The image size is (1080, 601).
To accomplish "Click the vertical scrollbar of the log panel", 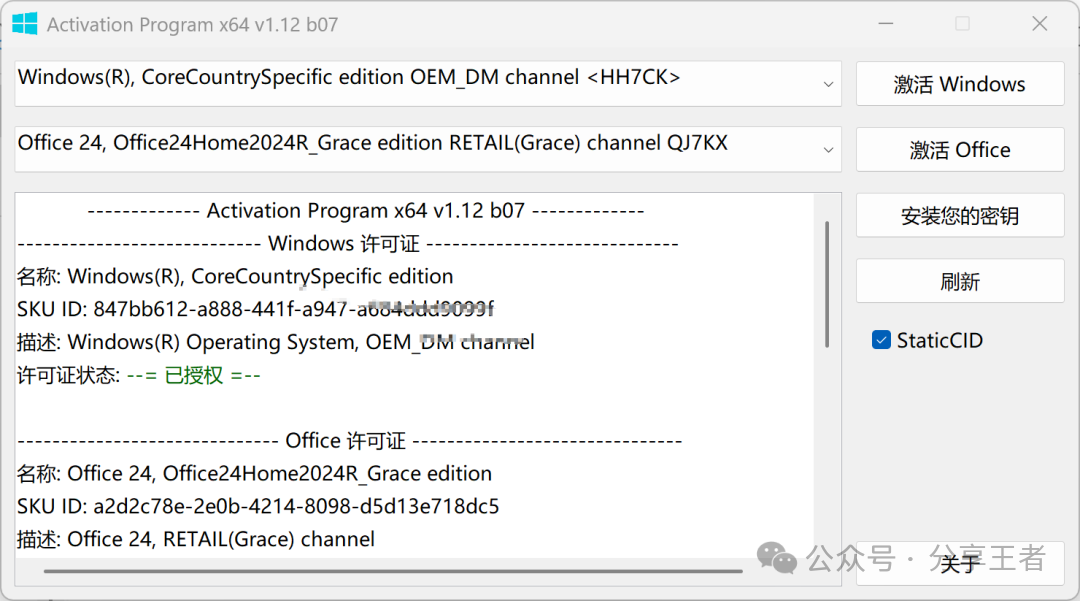I will pos(827,284).
